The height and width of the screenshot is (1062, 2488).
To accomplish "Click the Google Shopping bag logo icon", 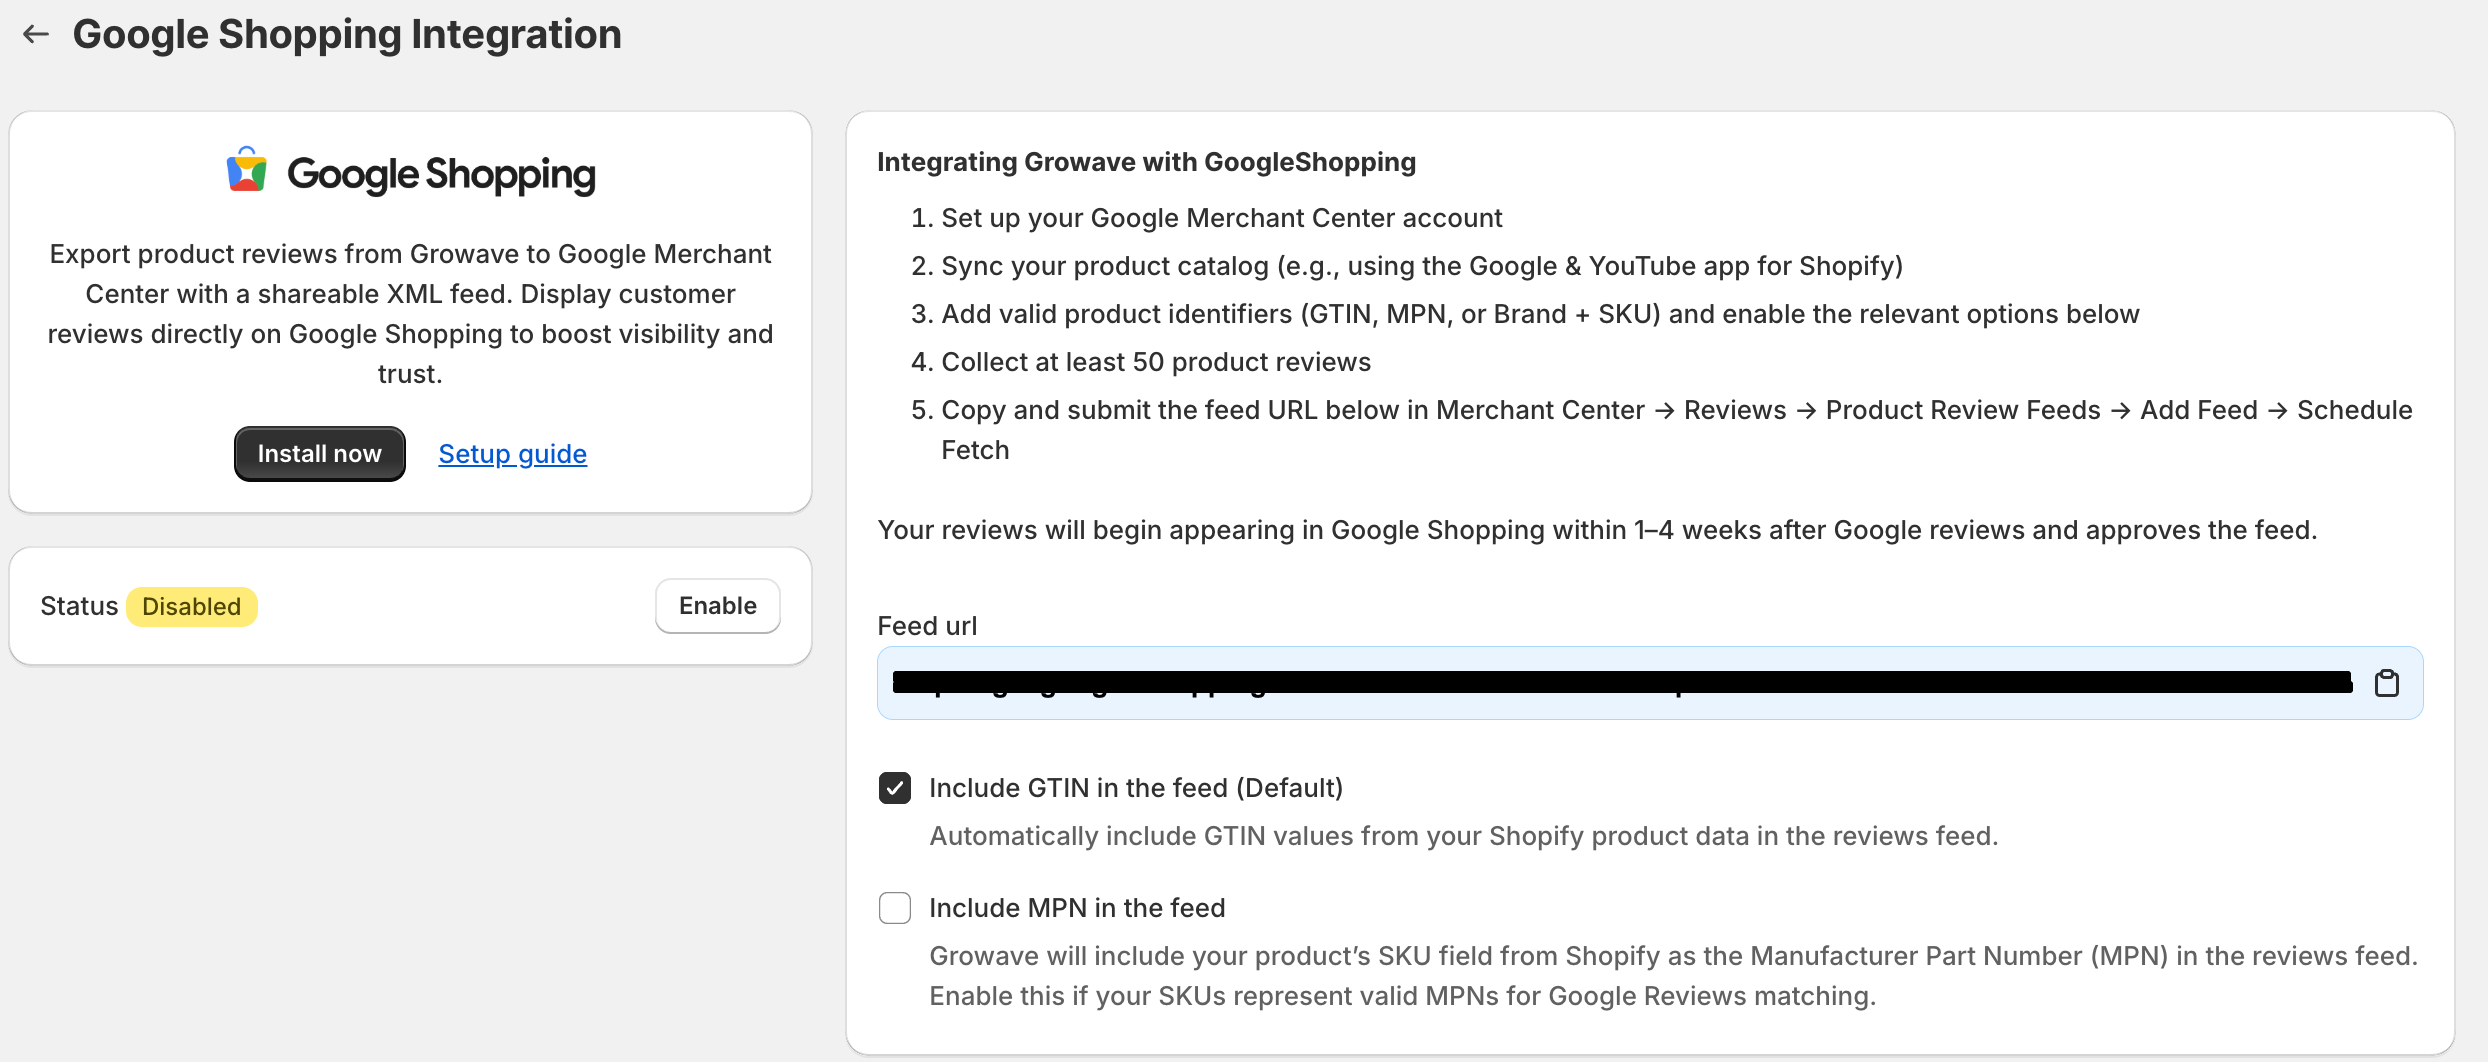I will pos(247,170).
